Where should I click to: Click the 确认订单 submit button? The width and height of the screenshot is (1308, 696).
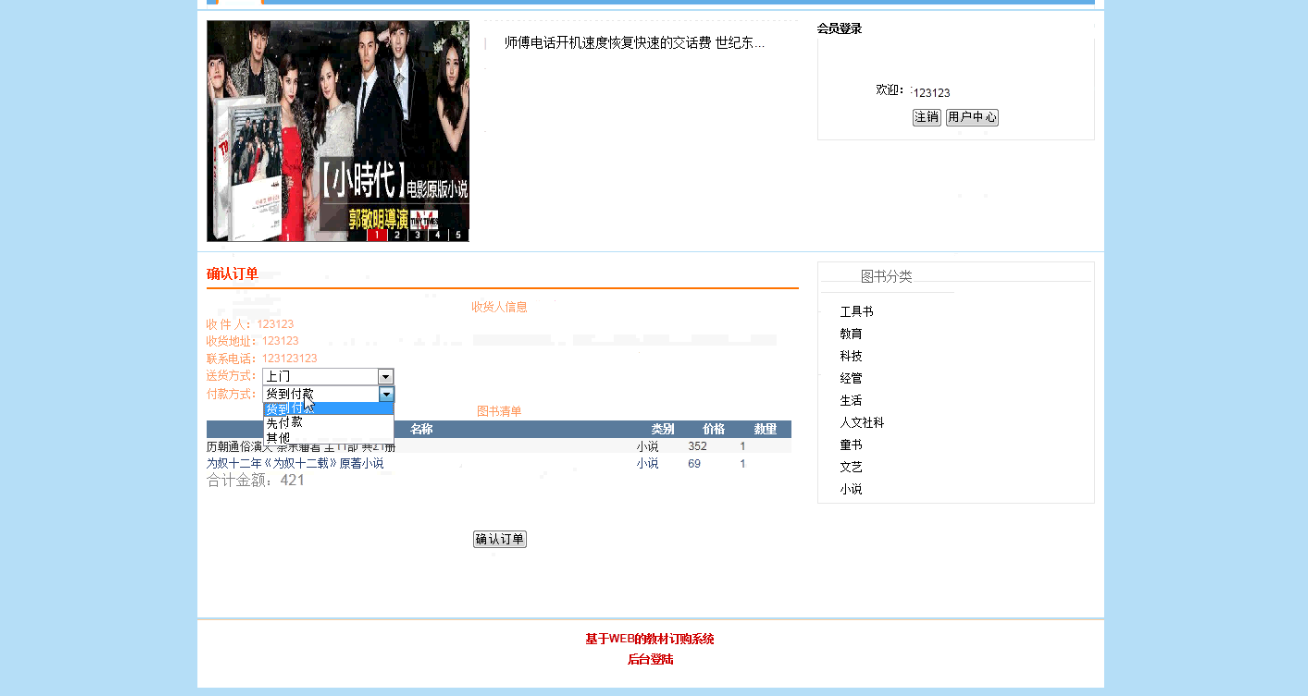(x=500, y=539)
